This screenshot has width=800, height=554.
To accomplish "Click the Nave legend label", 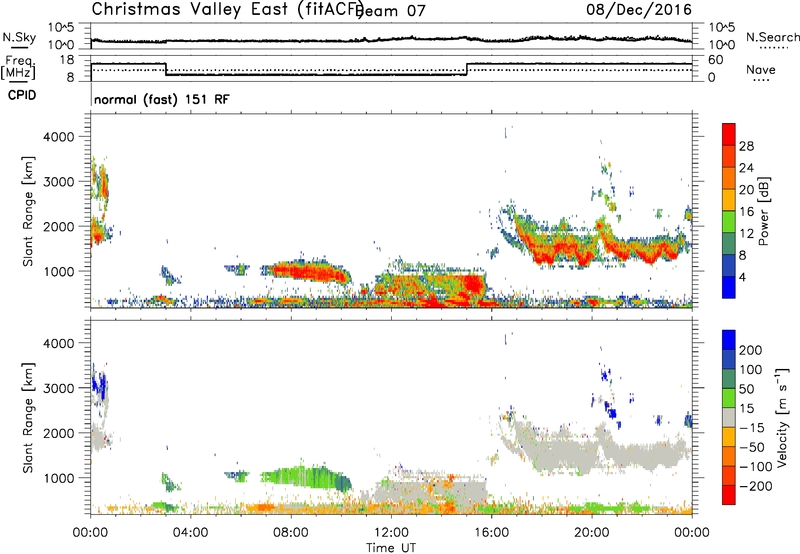I will (x=761, y=70).
